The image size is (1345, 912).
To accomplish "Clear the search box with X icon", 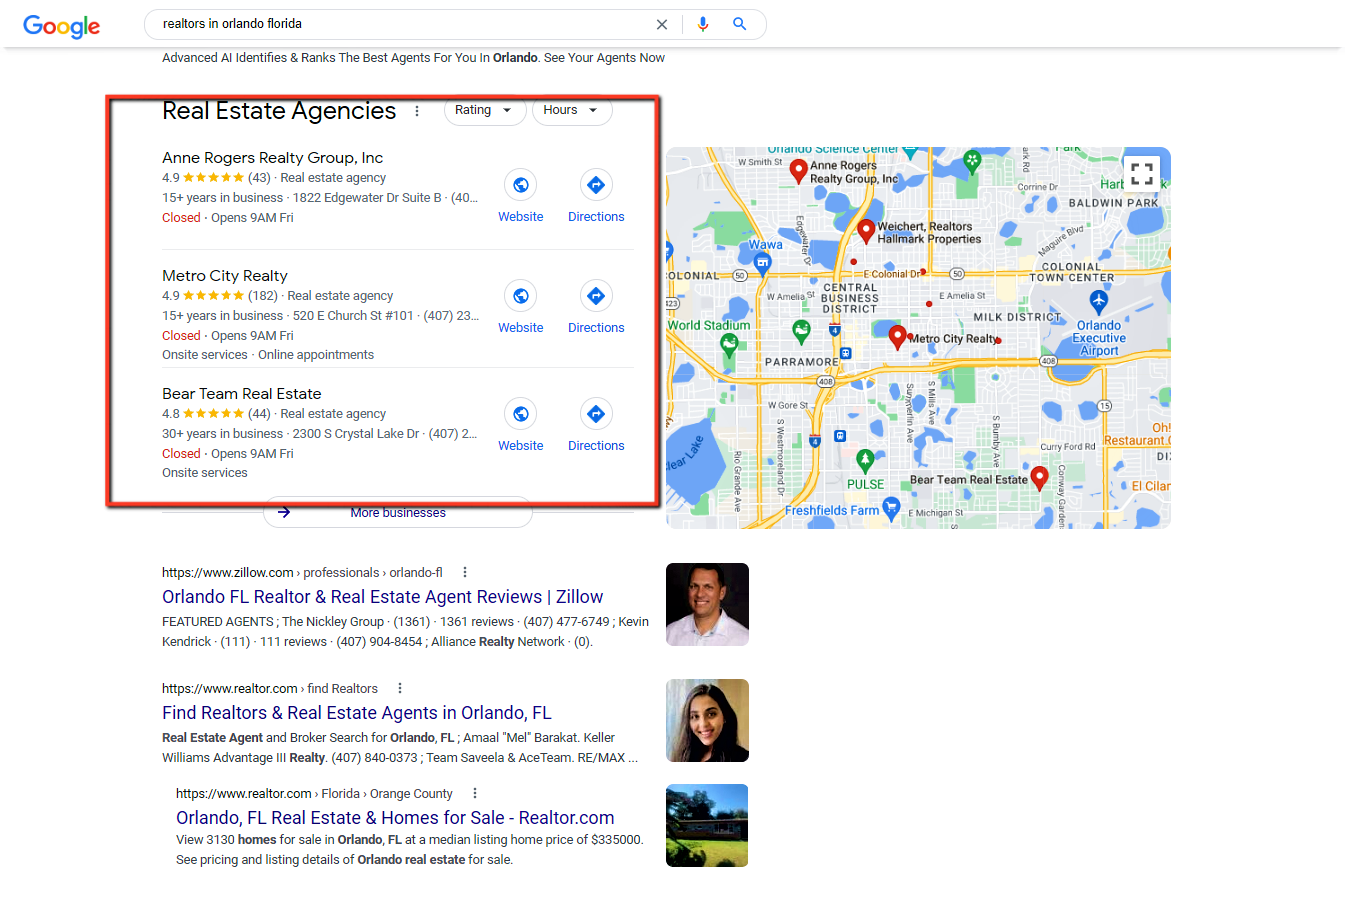I will click(x=661, y=24).
